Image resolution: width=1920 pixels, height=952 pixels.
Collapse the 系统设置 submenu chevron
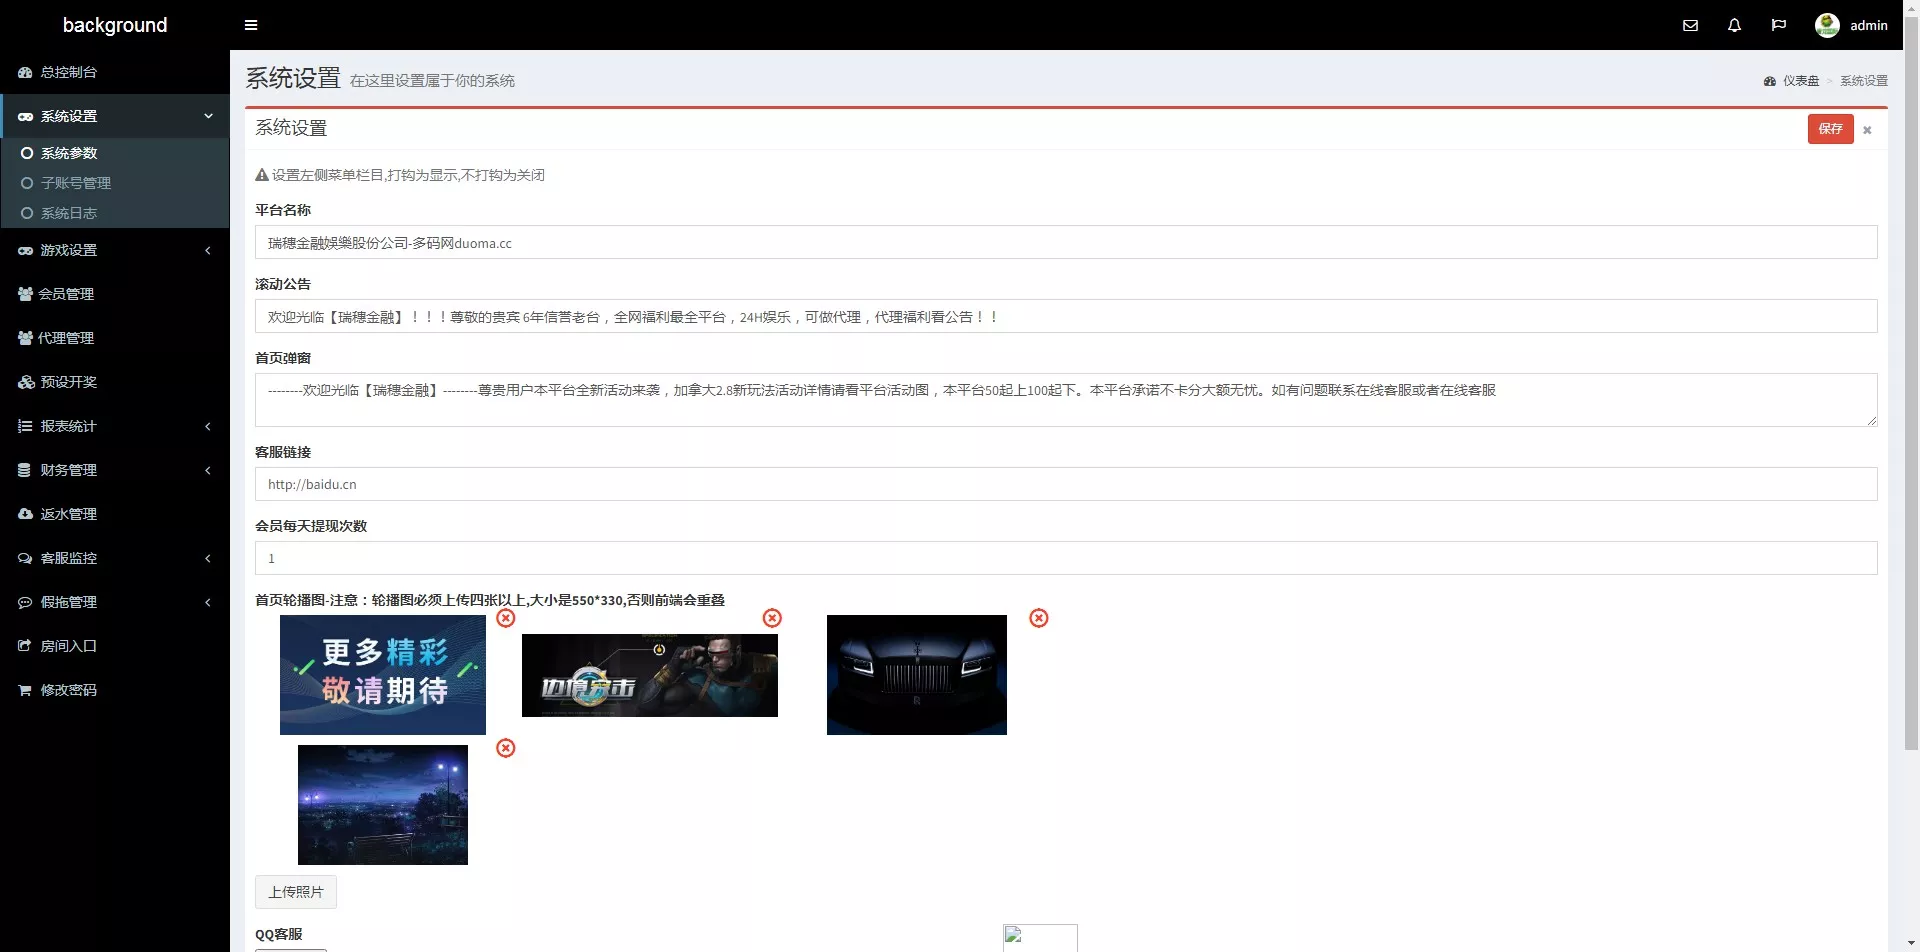pos(208,116)
